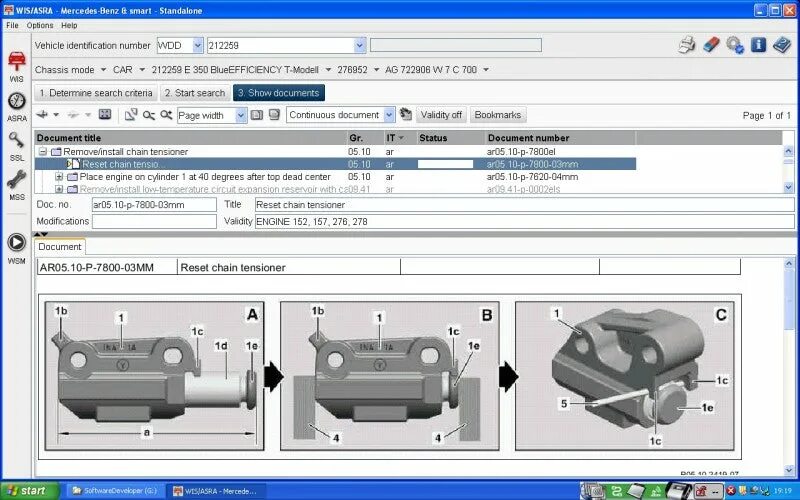Go to 1. Determine search criteria tab
The image size is (800, 500).
click(x=96, y=93)
